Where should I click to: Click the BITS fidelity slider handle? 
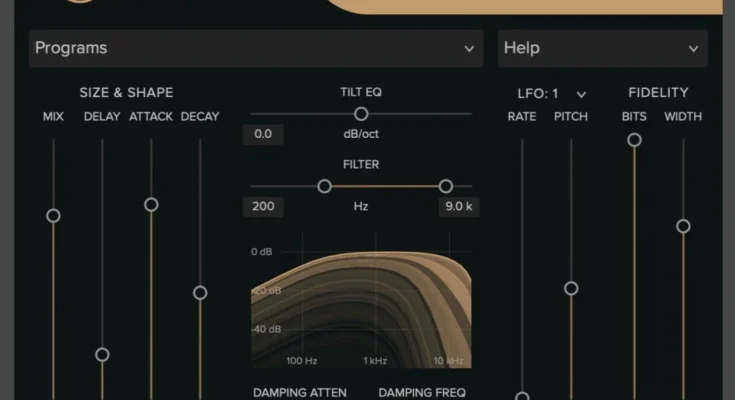coord(634,140)
